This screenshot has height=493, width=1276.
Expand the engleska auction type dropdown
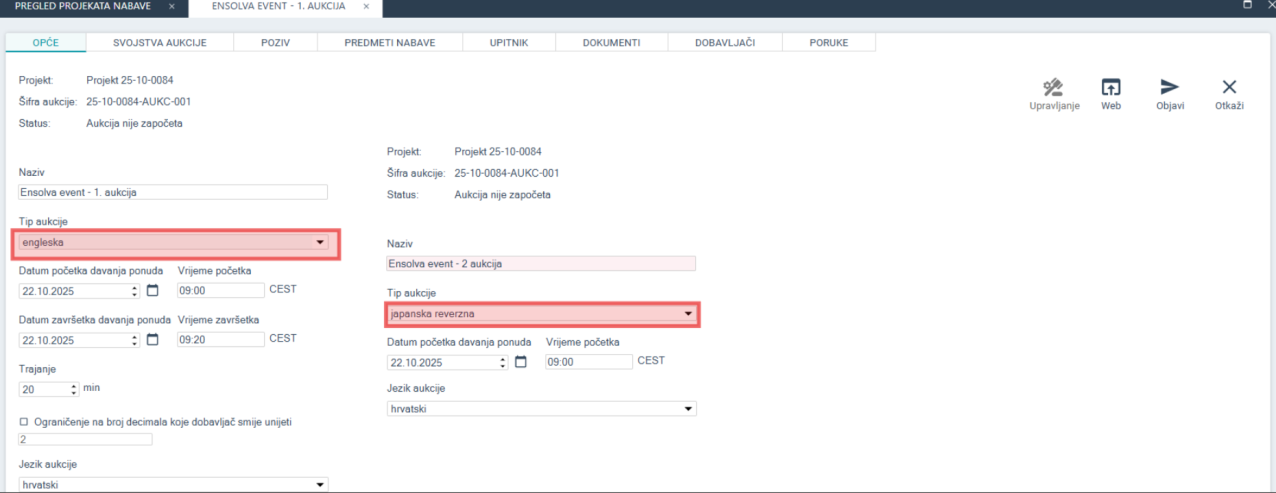(x=320, y=242)
